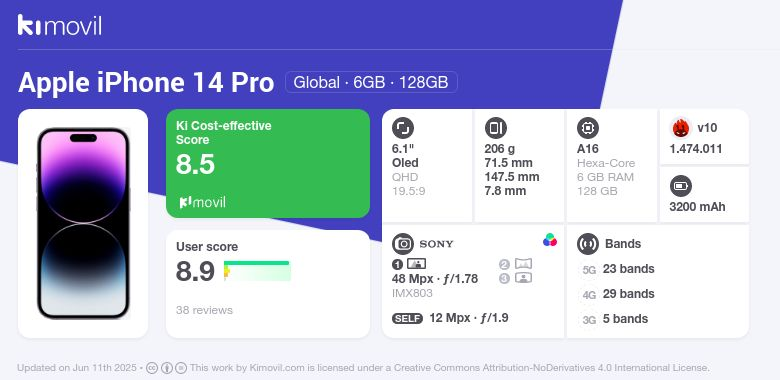Viewport: 780px width, 380px height.
Task: Click the Global 6GB 128GB variant badge
Action: pos(371,82)
